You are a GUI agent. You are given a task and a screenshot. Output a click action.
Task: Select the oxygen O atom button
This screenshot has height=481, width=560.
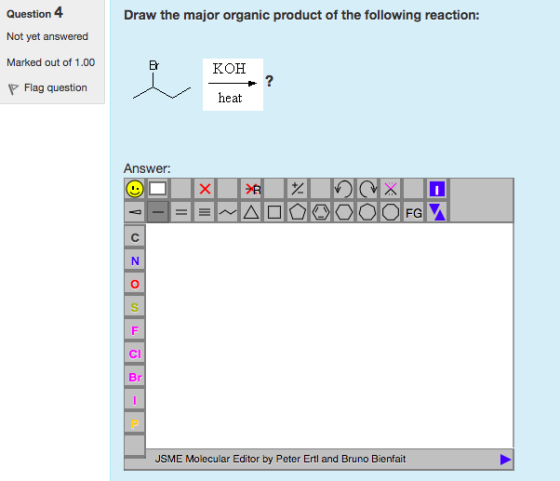pos(135,284)
